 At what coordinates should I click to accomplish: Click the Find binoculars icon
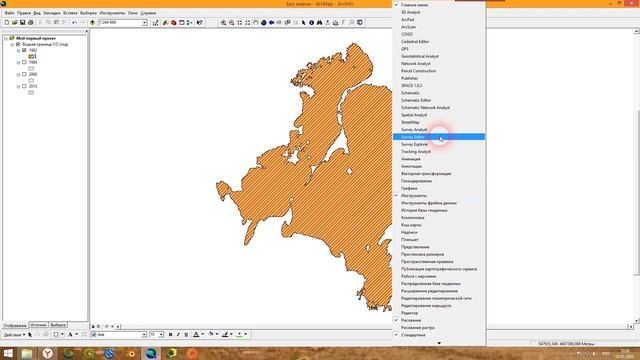point(319,22)
